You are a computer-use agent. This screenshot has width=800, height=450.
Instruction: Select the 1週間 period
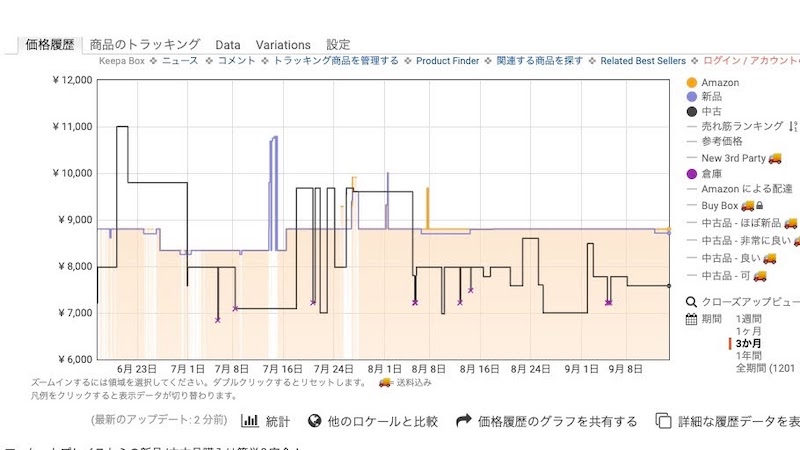(748, 319)
